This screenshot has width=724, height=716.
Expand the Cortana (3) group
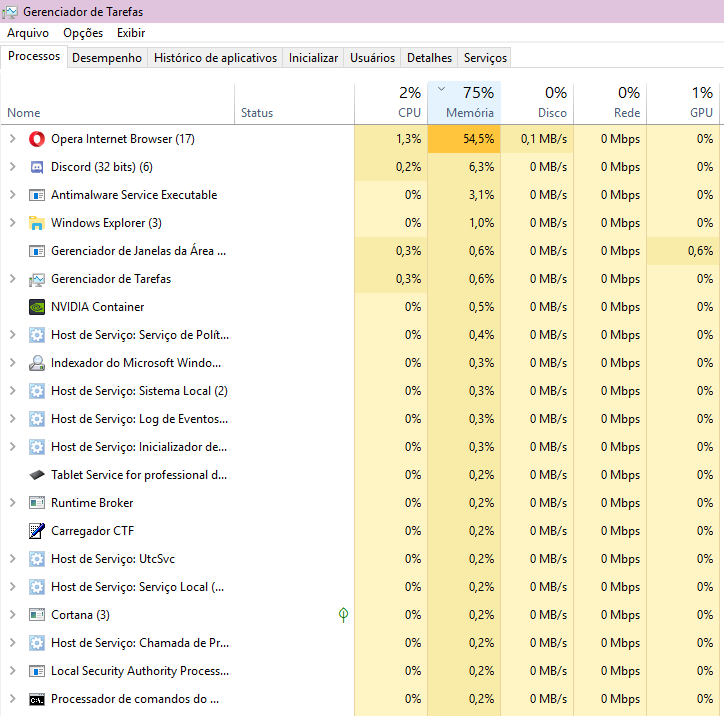[x=13, y=615]
